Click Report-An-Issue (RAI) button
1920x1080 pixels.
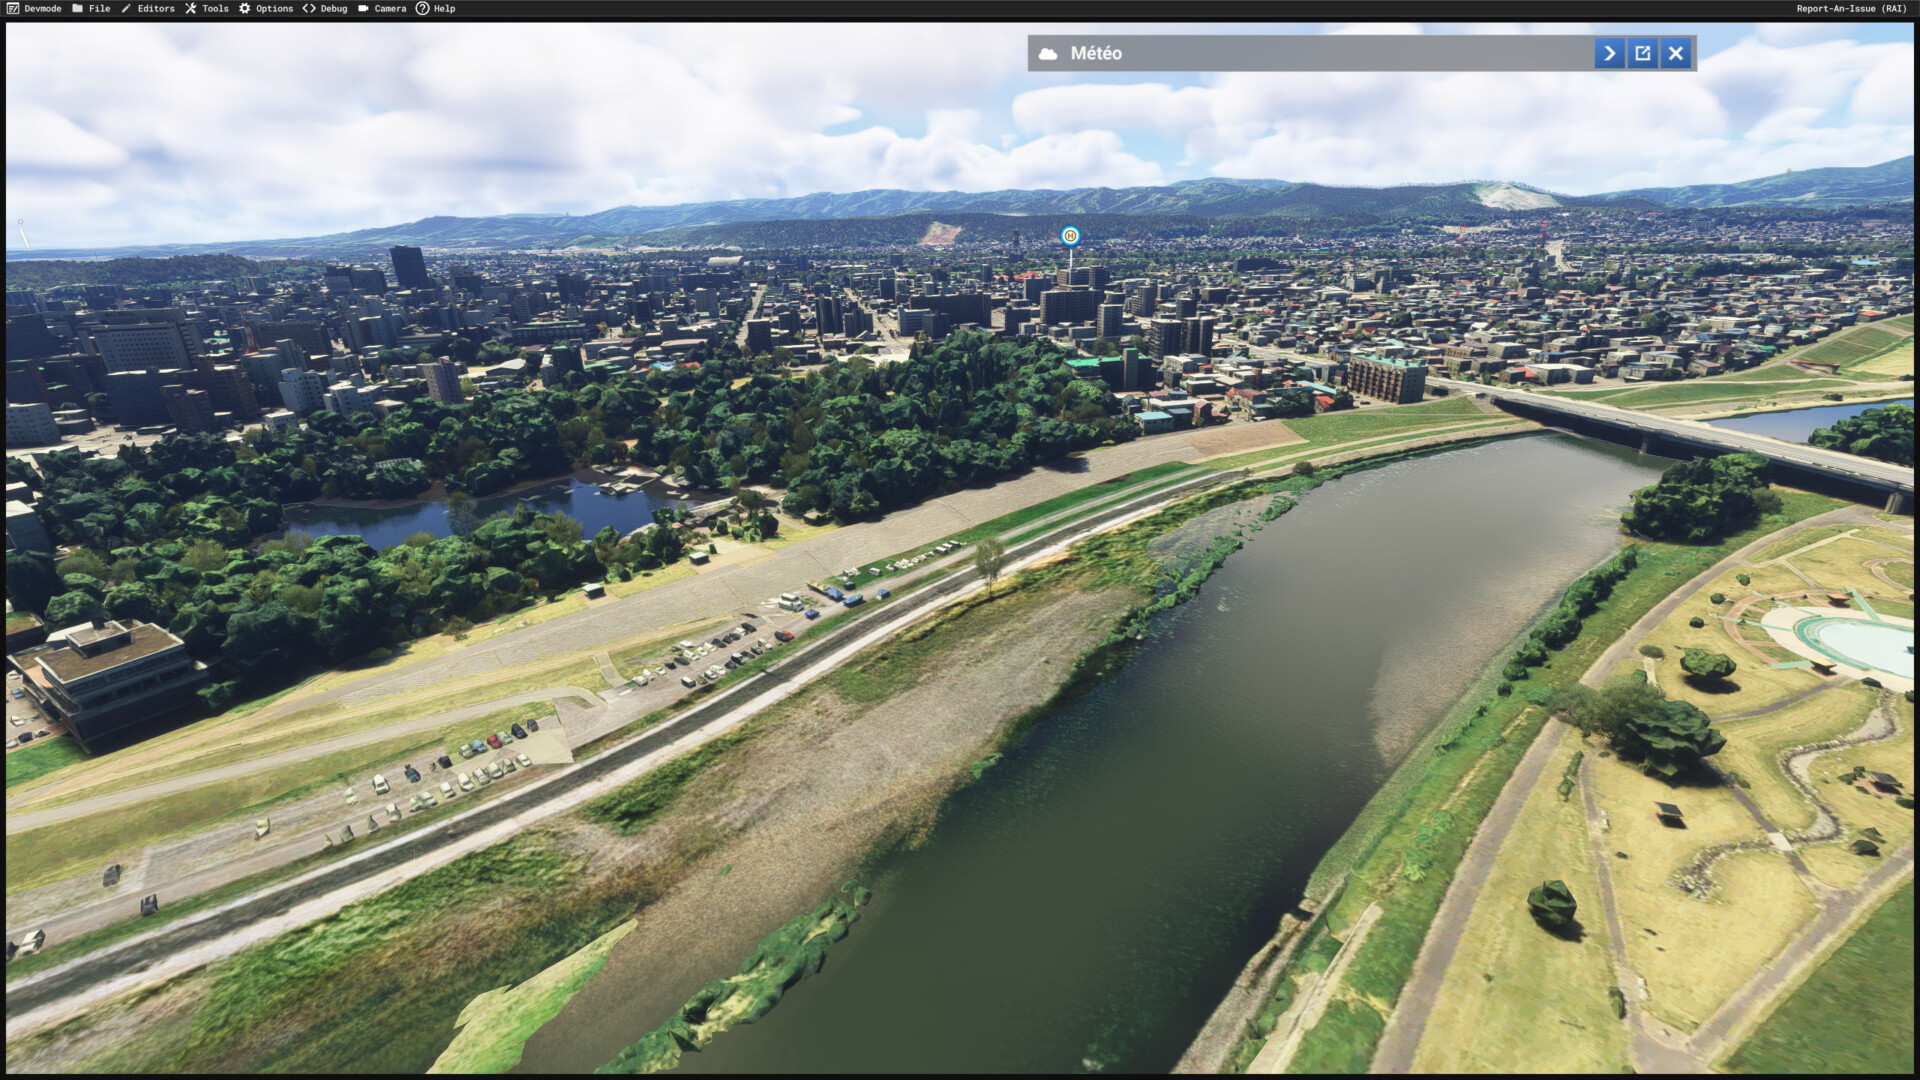[x=1851, y=8]
